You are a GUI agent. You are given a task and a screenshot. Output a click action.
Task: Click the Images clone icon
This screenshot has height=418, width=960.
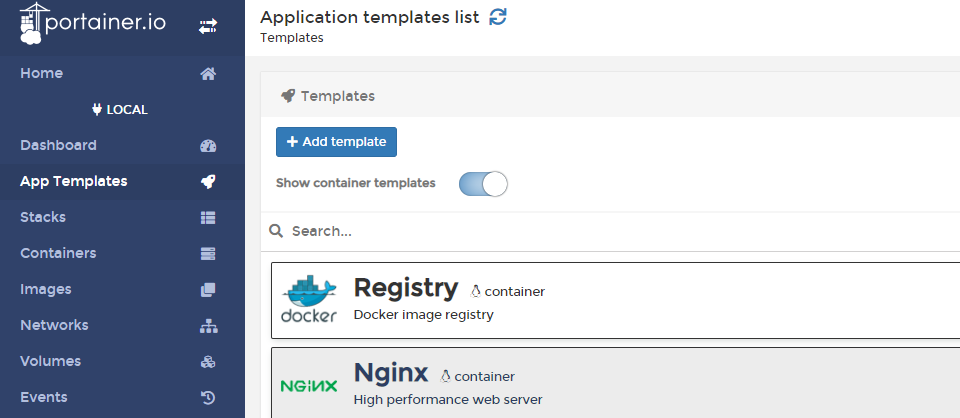click(208, 290)
